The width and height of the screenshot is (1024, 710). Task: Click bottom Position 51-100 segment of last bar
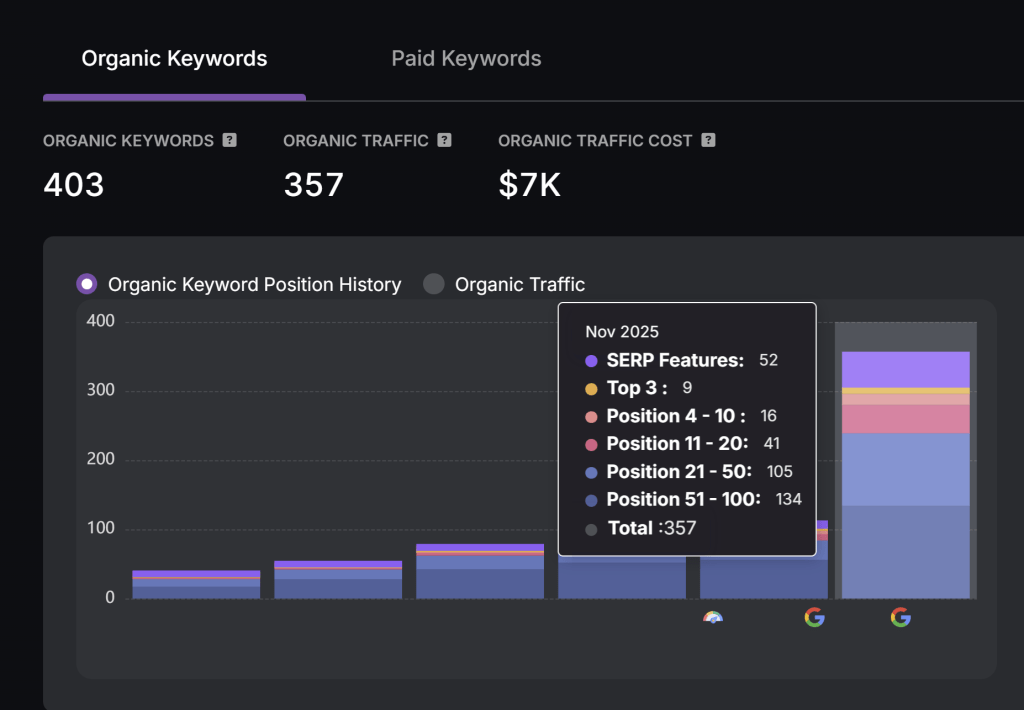point(905,552)
